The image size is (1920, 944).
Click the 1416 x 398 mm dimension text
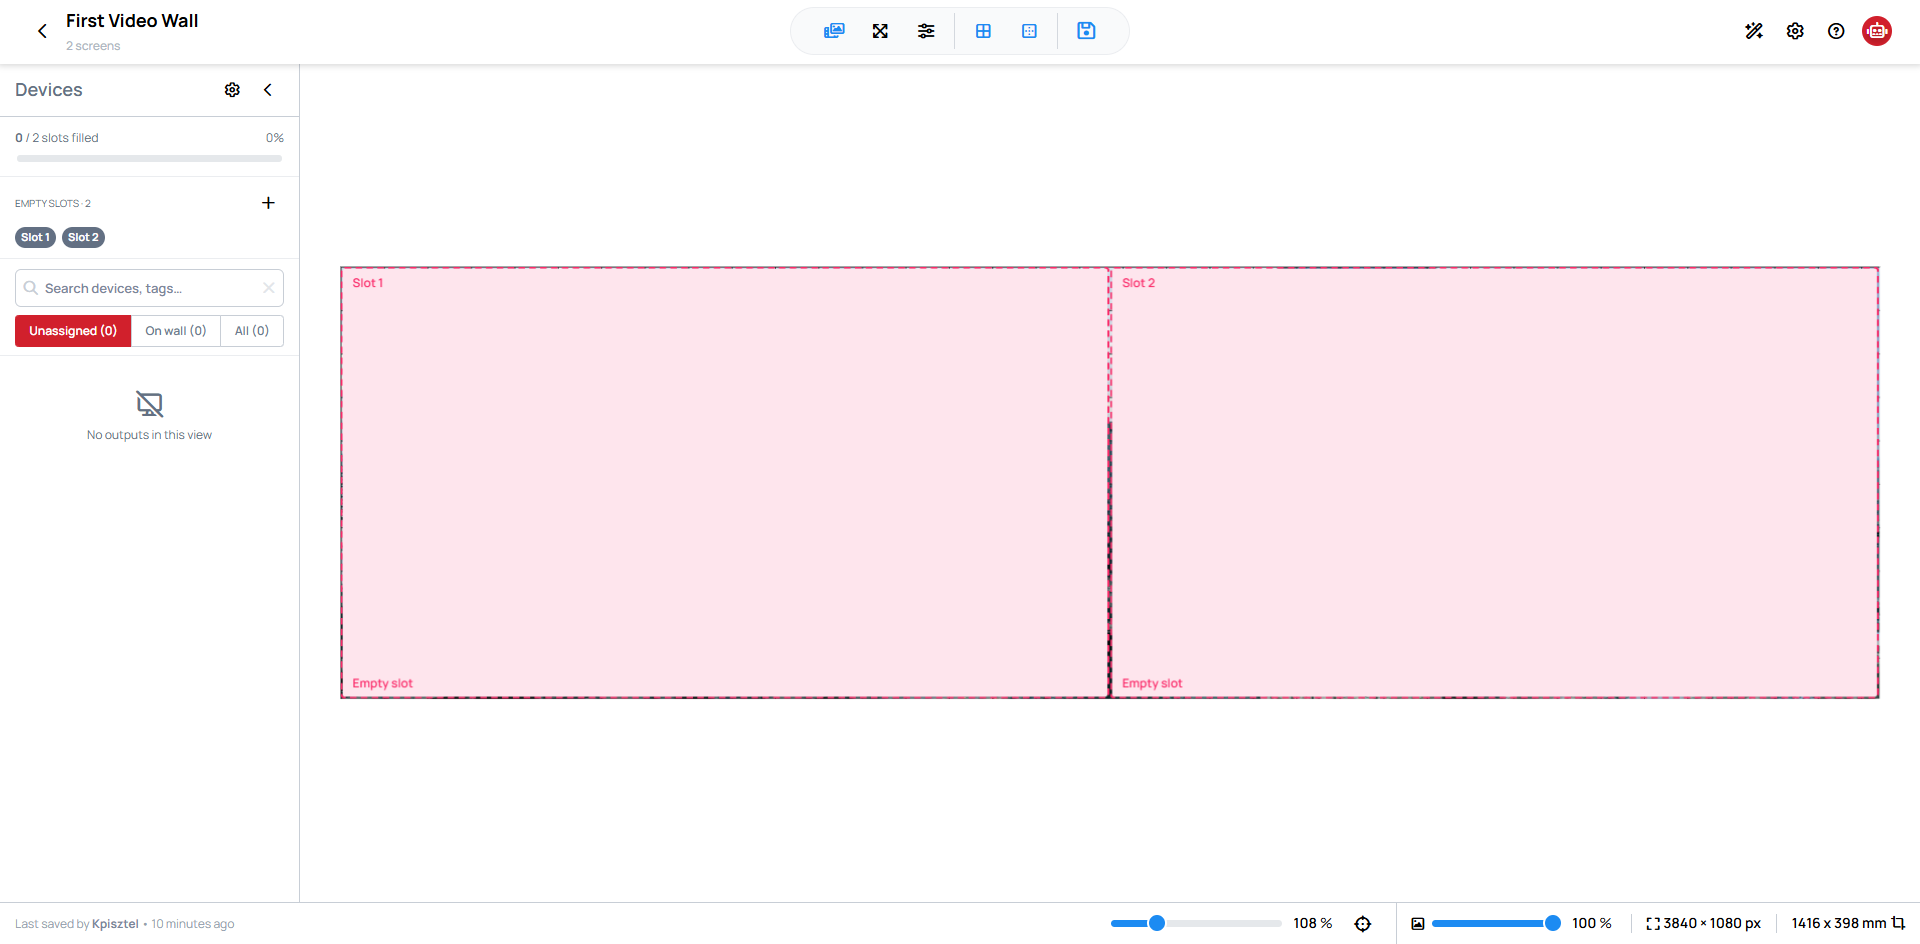coord(1838,923)
